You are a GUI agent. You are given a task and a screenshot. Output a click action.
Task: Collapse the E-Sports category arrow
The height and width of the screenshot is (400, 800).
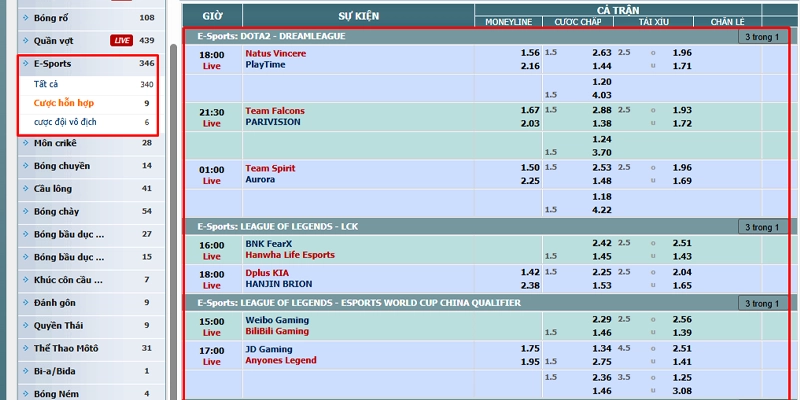[x=26, y=64]
